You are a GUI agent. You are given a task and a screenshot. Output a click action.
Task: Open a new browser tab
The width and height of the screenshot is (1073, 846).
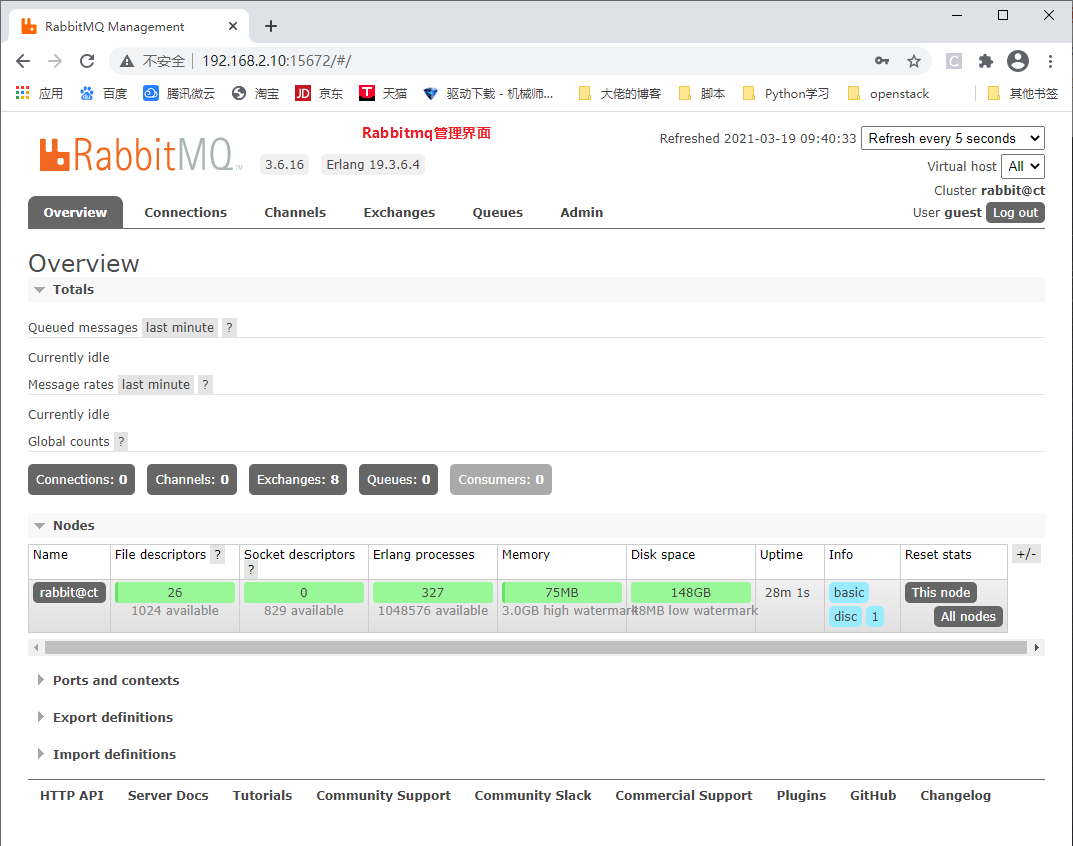[271, 26]
